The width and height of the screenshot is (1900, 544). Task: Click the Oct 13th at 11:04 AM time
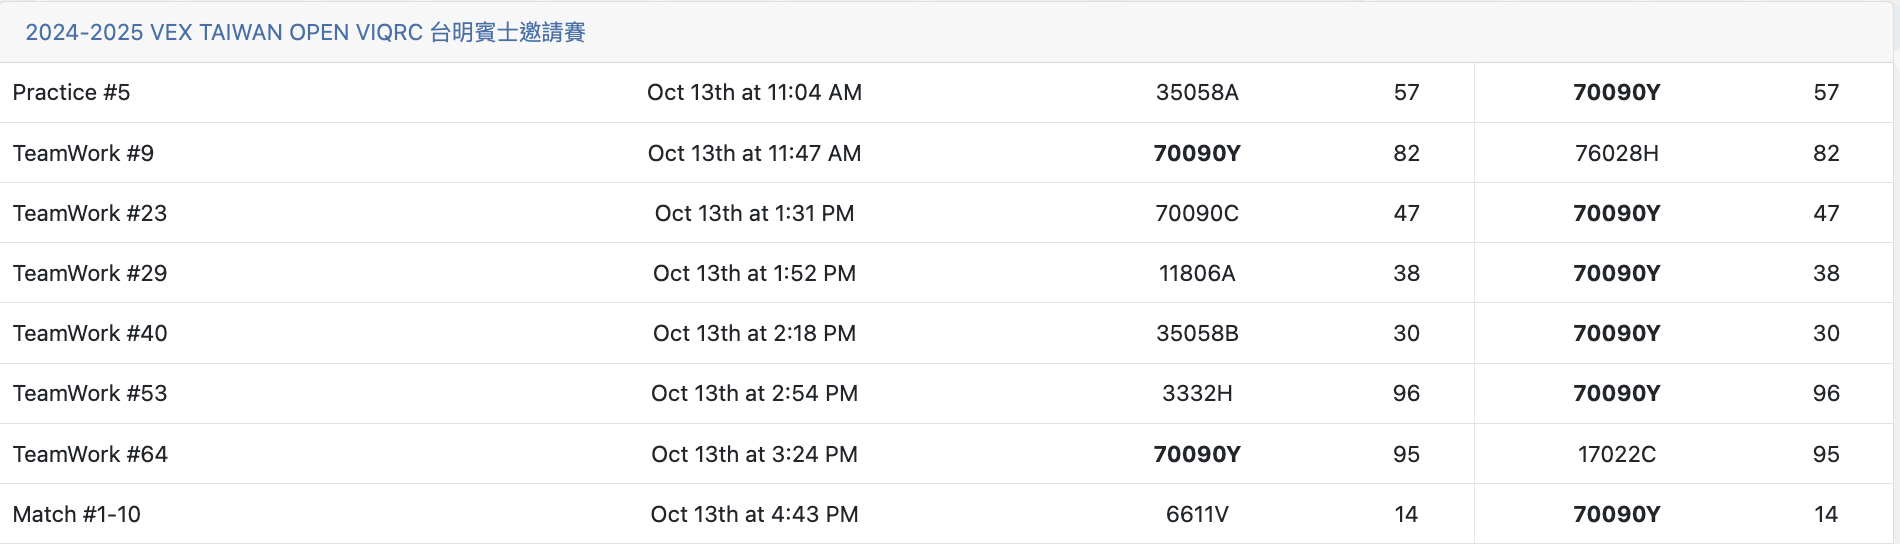(x=754, y=93)
